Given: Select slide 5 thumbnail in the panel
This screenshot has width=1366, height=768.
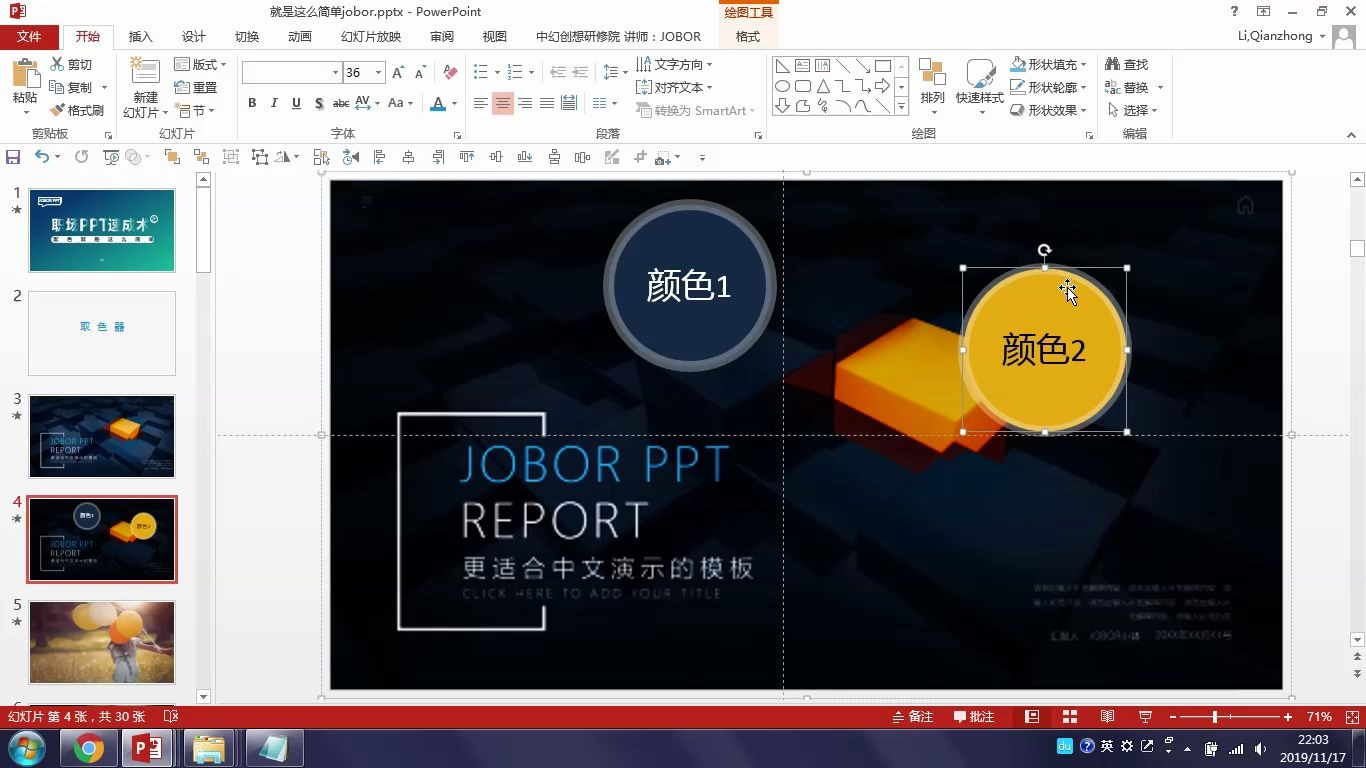Looking at the screenshot, I should (101, 643).
